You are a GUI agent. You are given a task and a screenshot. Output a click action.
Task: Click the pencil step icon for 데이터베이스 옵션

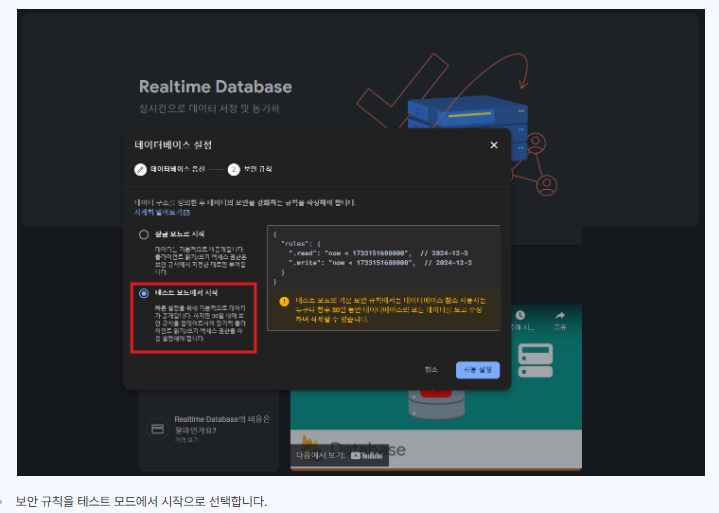[x=140, y=170]
